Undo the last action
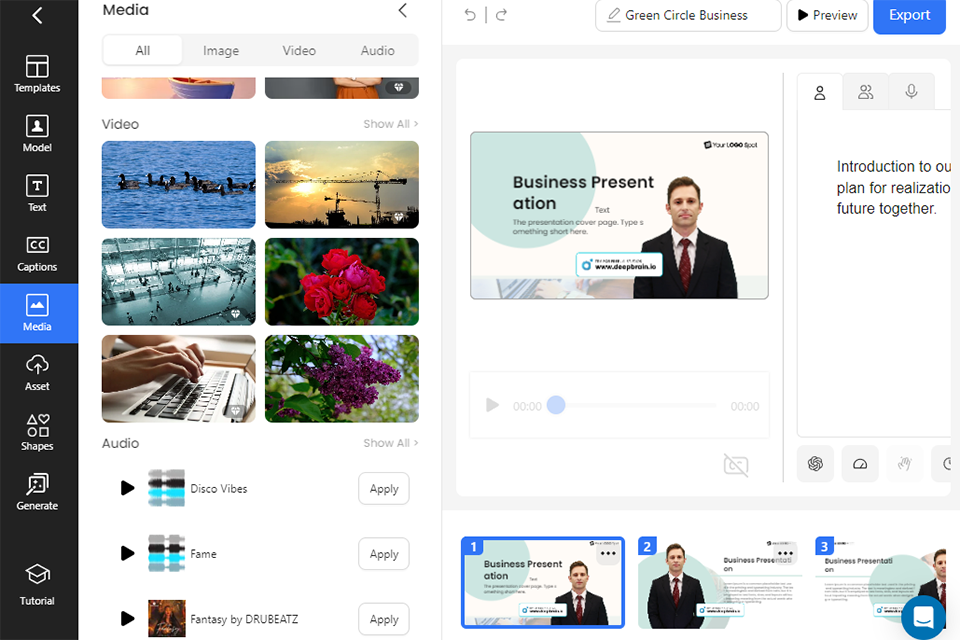960x640 pixels. tap(470, 15)
